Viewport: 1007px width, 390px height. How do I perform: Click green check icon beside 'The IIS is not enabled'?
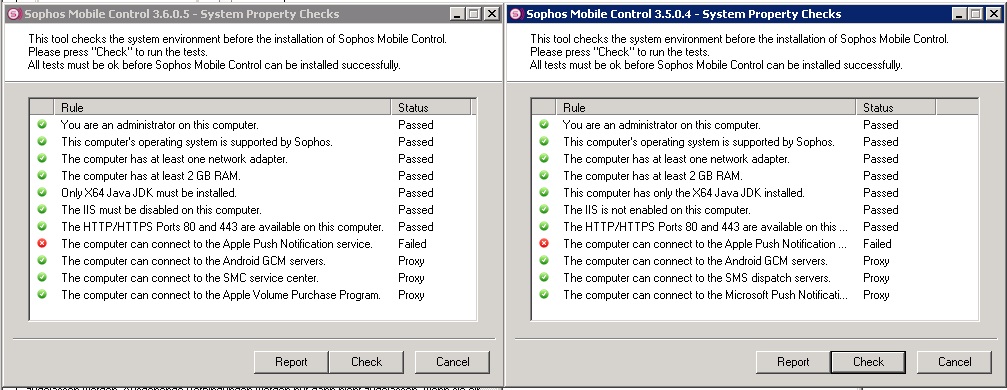click(x=544, y=209)
